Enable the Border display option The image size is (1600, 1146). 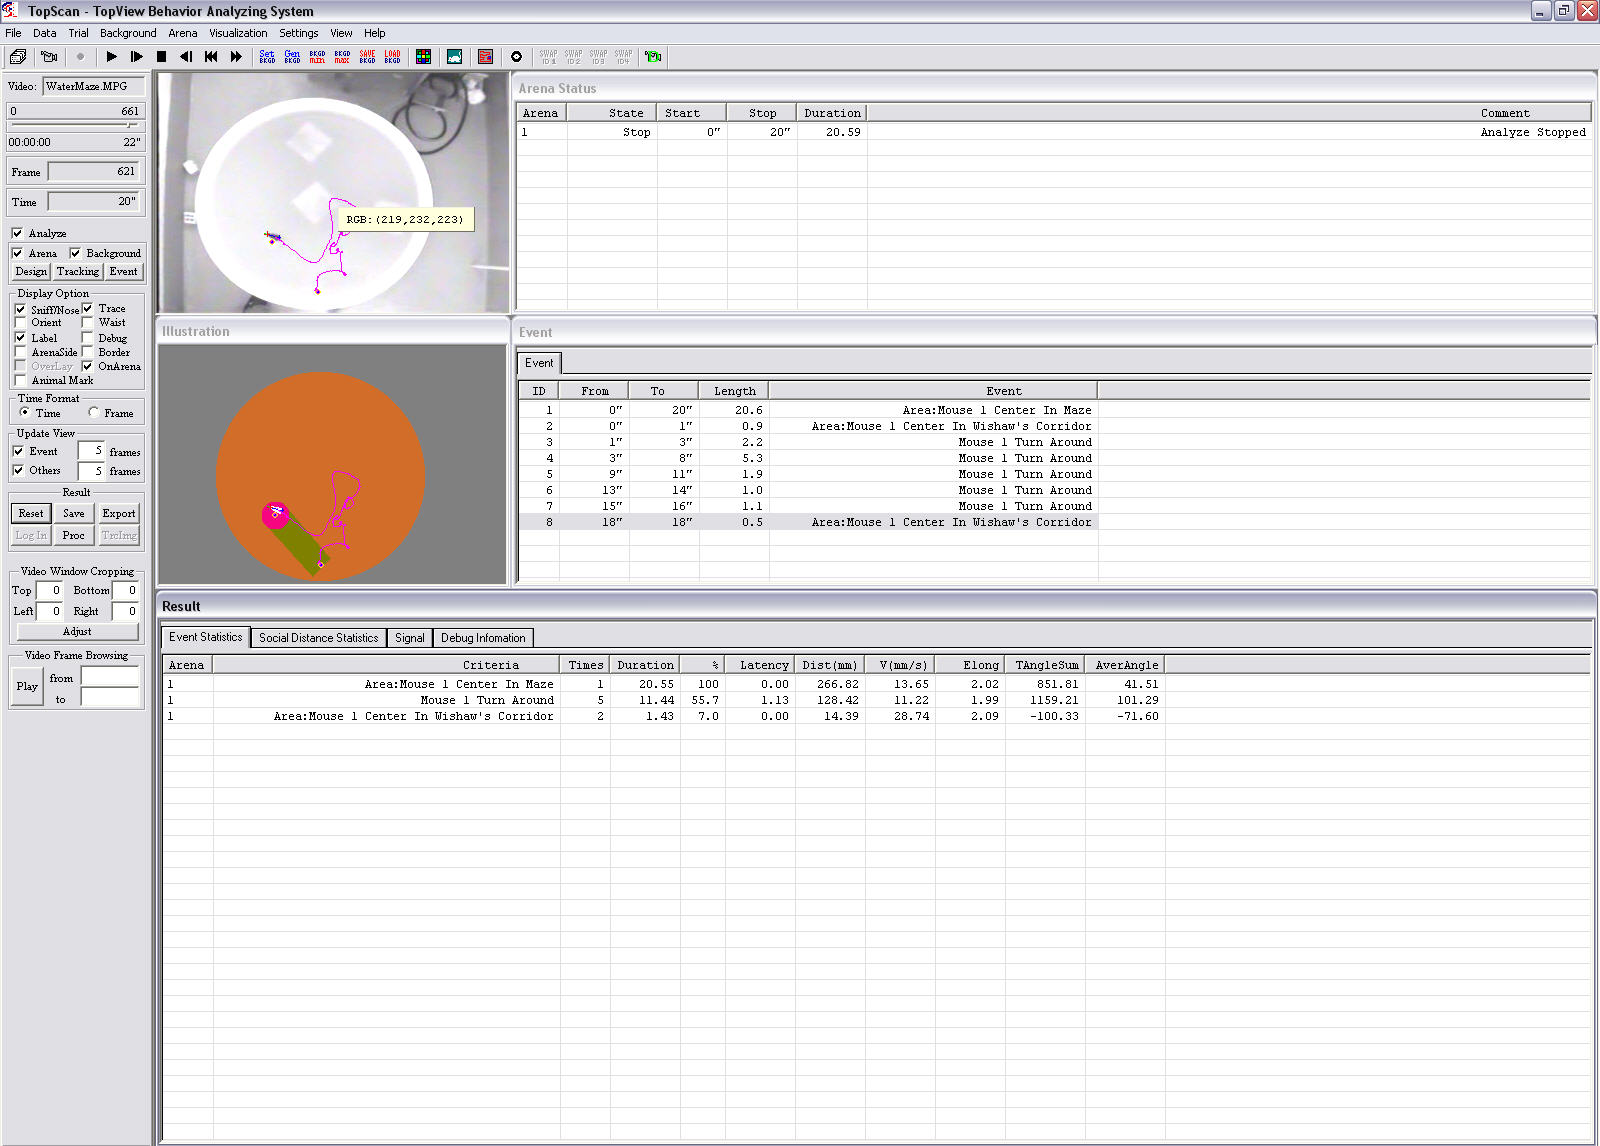click(x=87, y=352)
